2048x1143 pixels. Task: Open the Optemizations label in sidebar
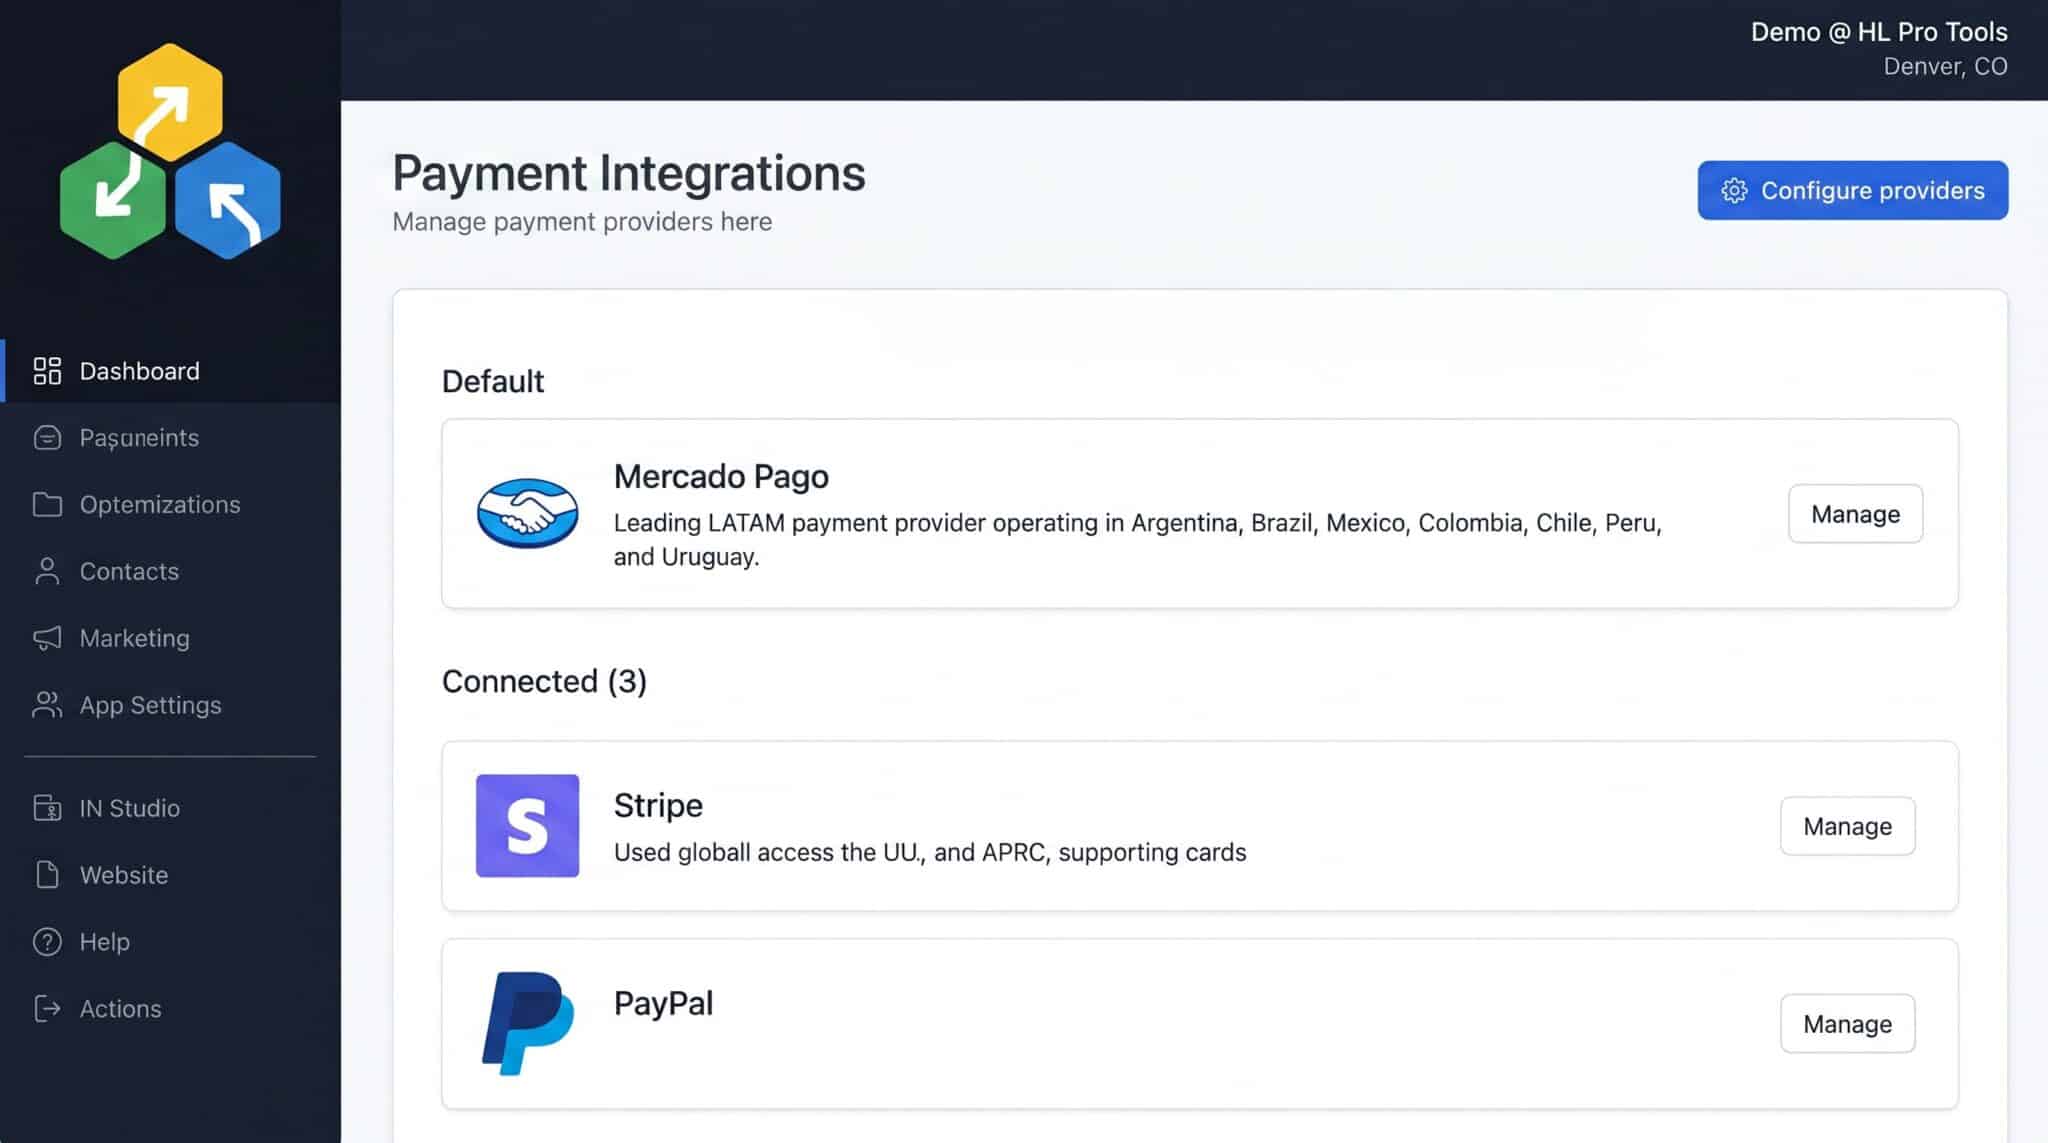coord(160,504)
